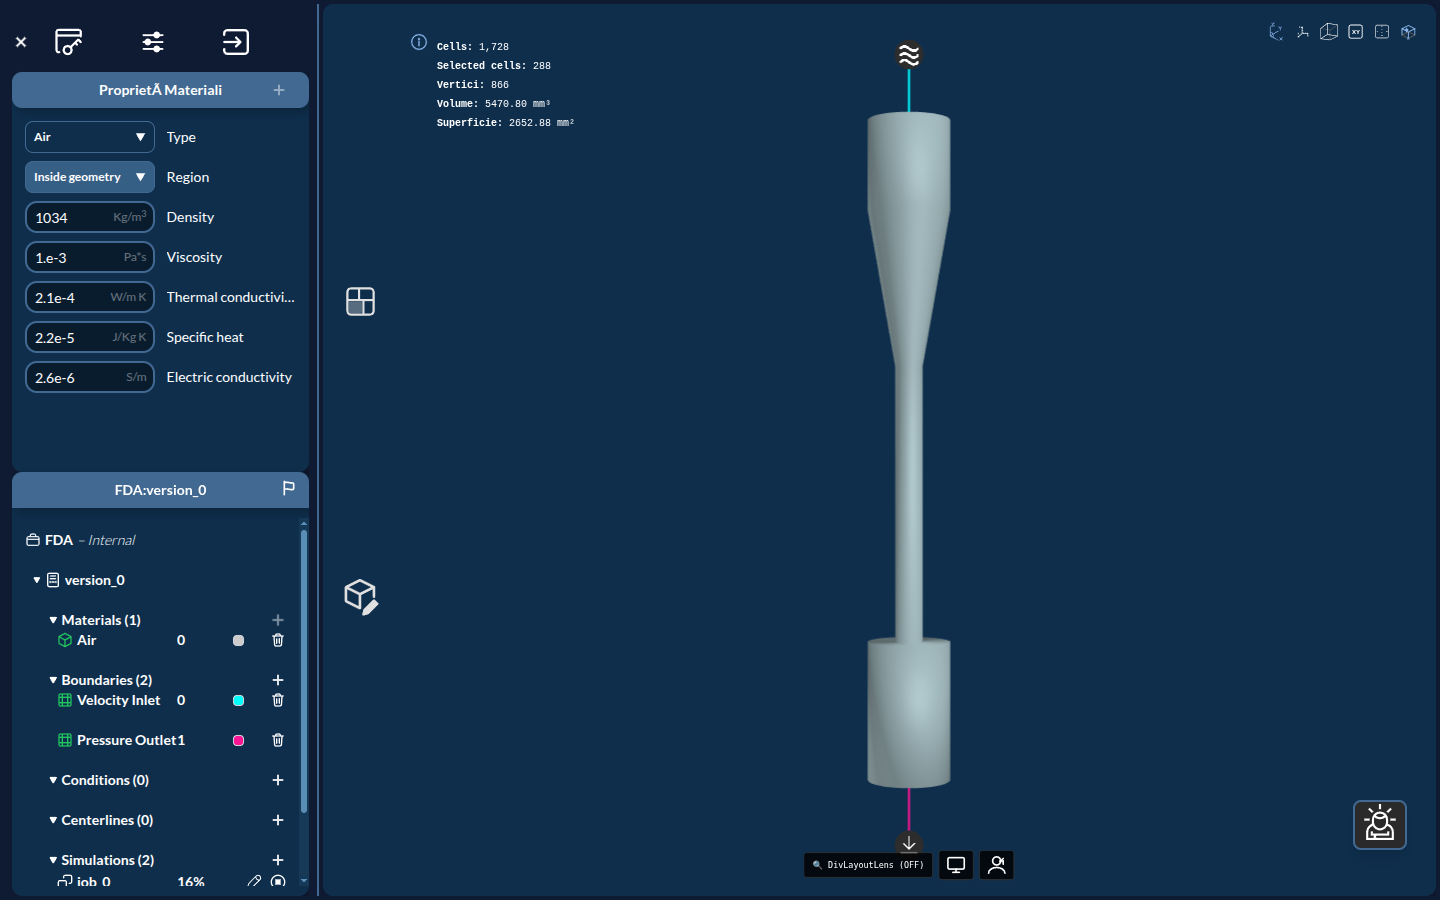The height and width of the screenshot is (900, 1440).
Task: Collapse the Conditions (0) group
Action: (53, 780)
